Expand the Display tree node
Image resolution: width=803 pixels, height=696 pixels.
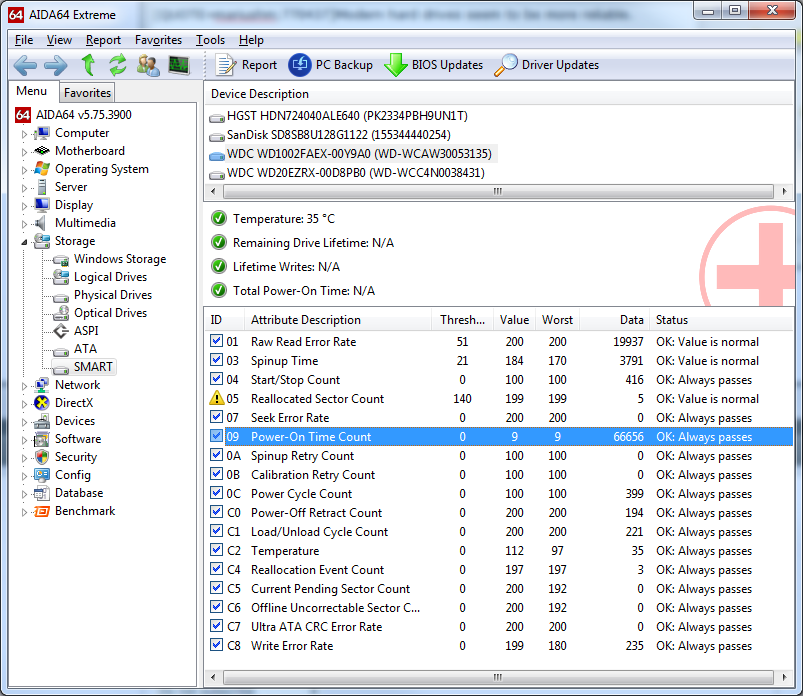coord(24,206)
